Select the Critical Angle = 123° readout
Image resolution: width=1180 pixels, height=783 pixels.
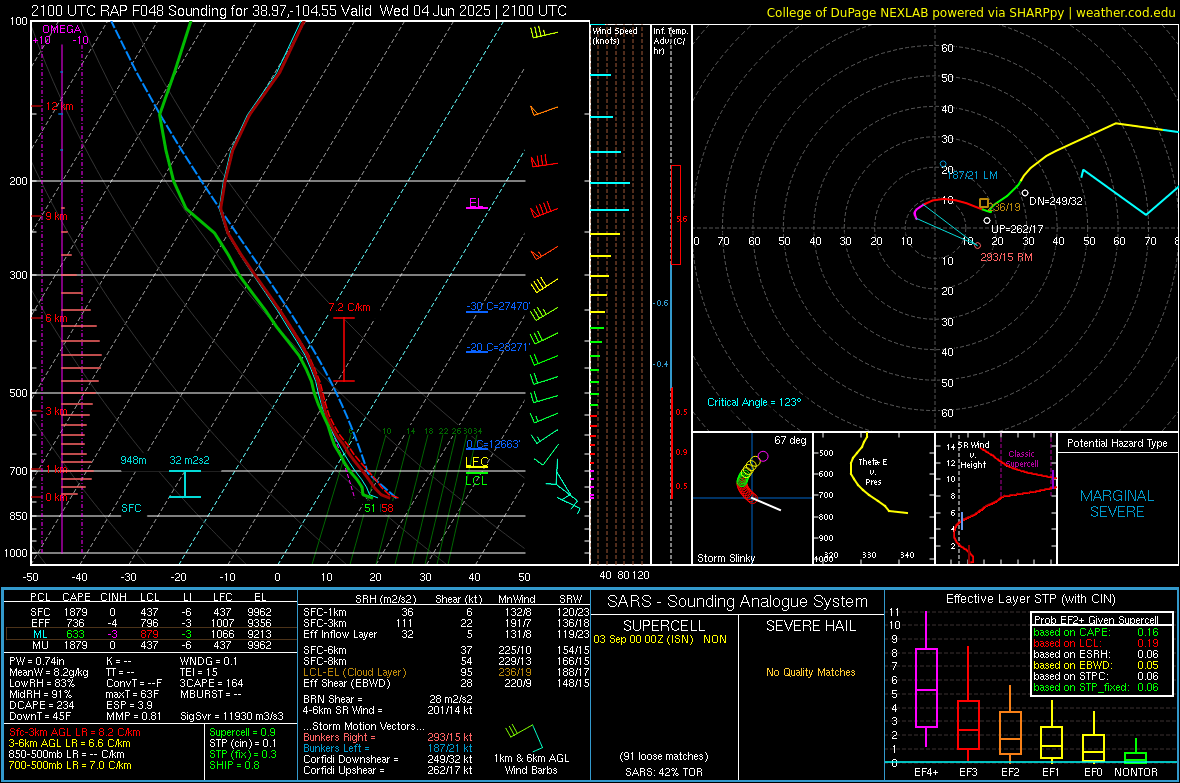pyautogui.click(x=754, y=402)
